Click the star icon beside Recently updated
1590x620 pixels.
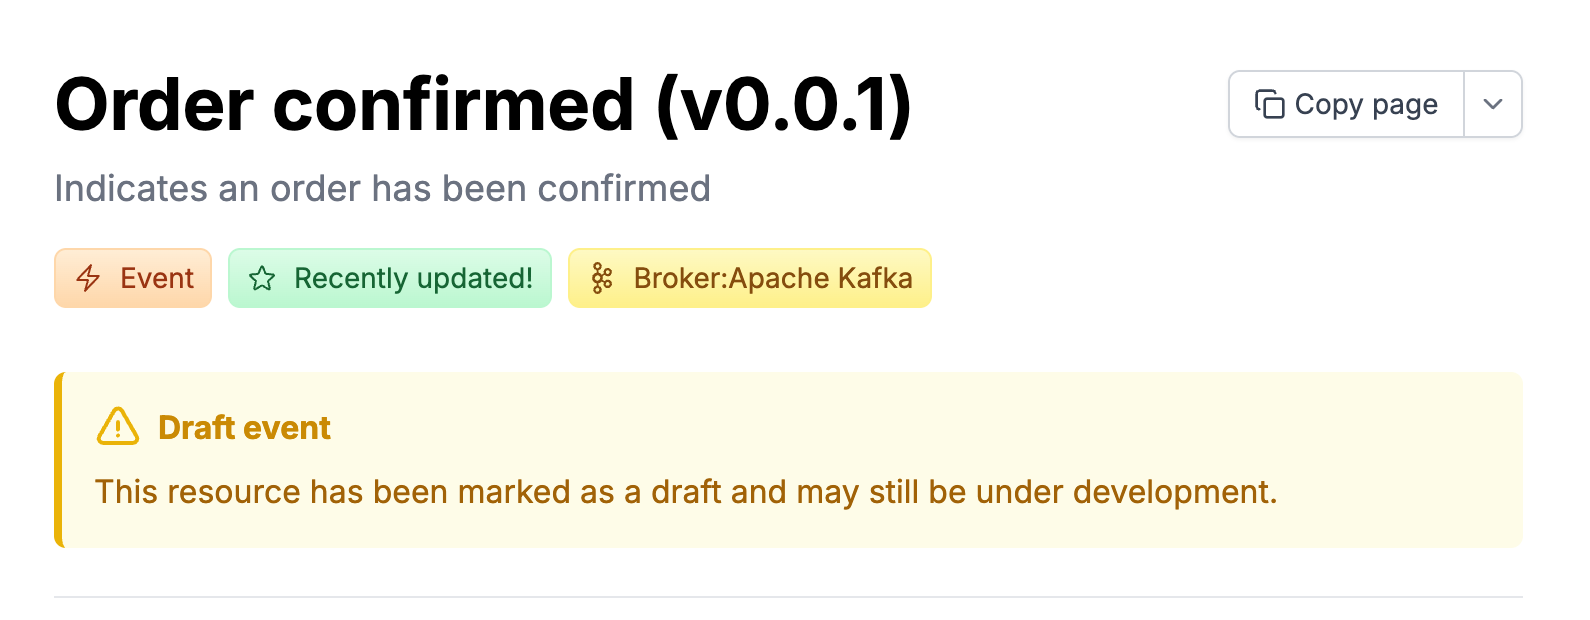(262, 278)
